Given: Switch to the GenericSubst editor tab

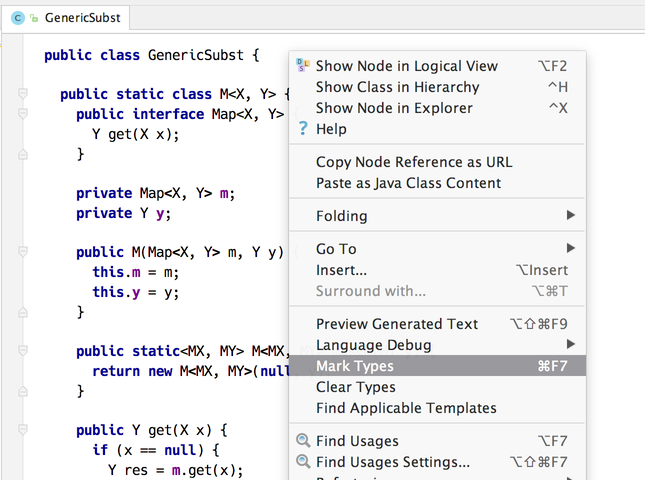Looking at the screenshot, I should click(x=66, y=18).
